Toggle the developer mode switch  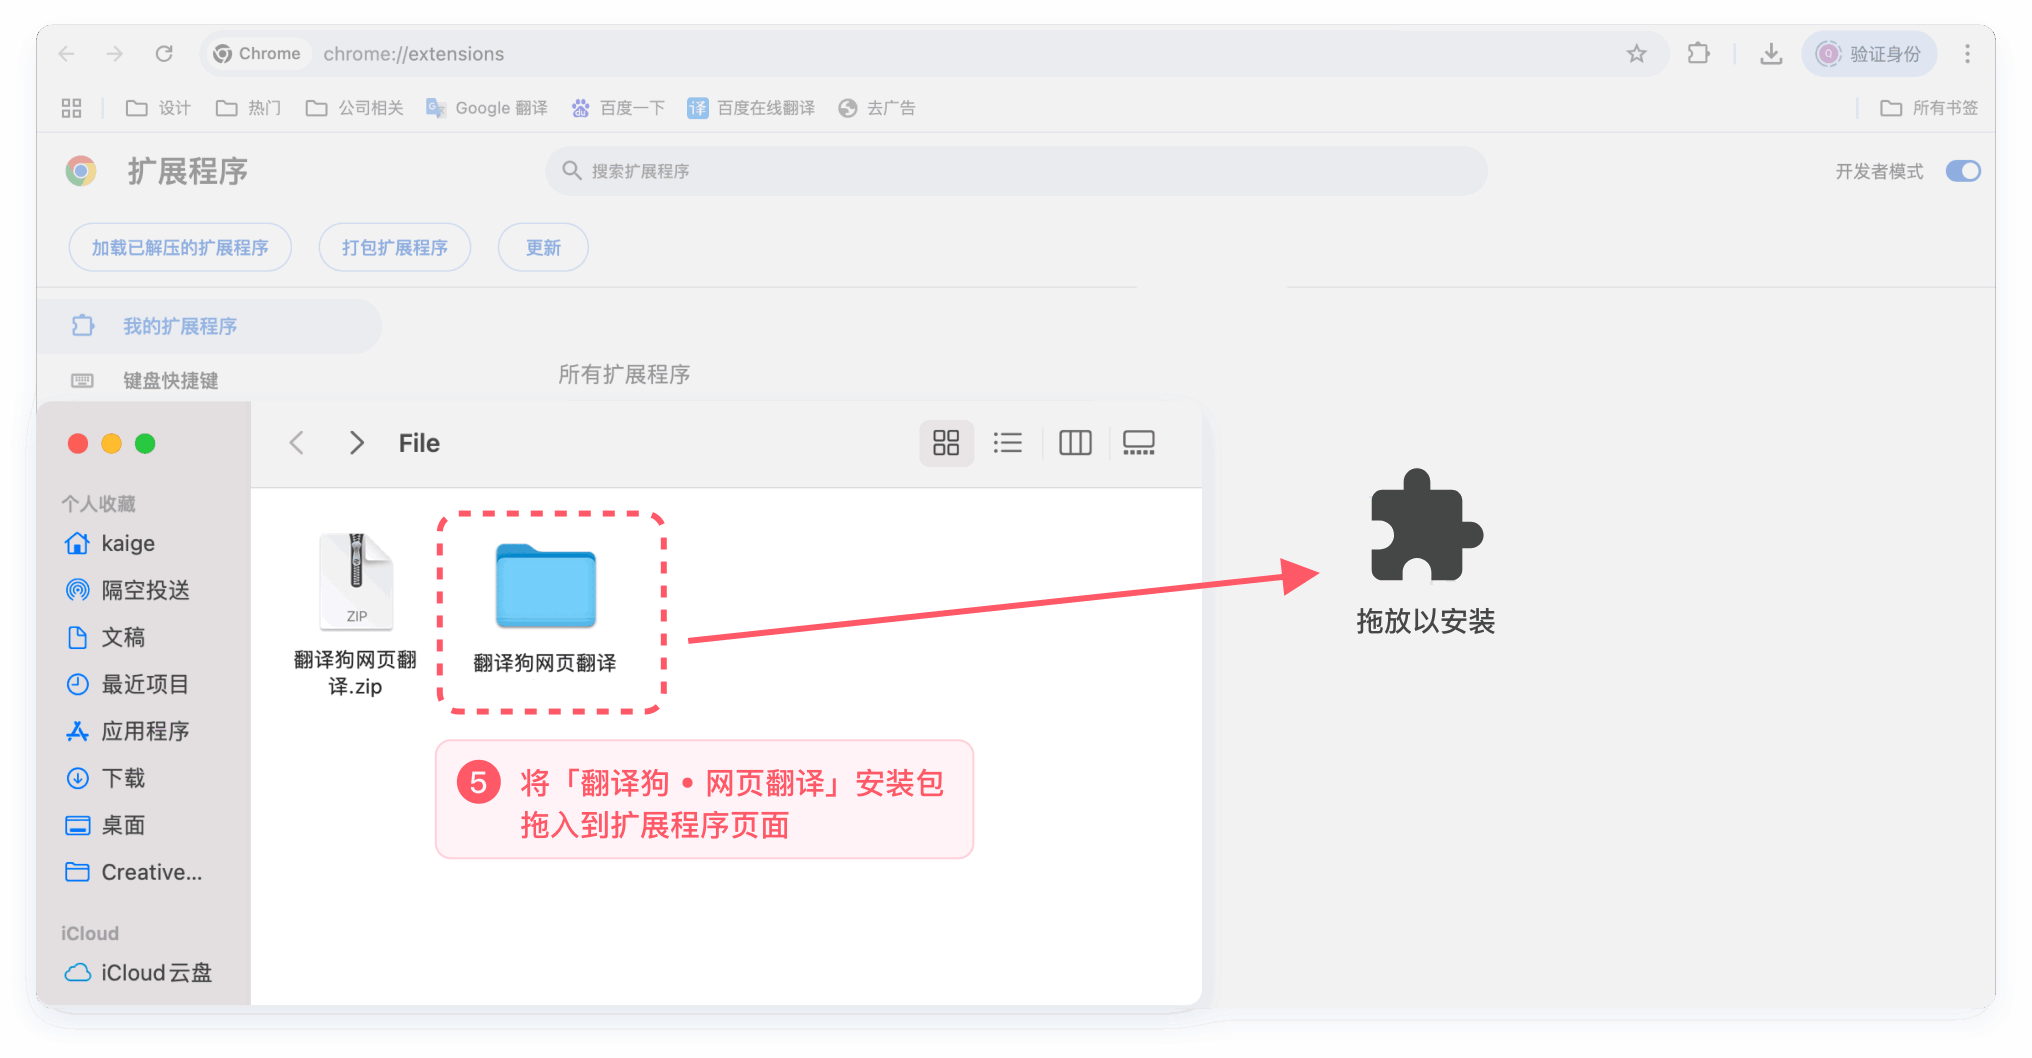1962,171
